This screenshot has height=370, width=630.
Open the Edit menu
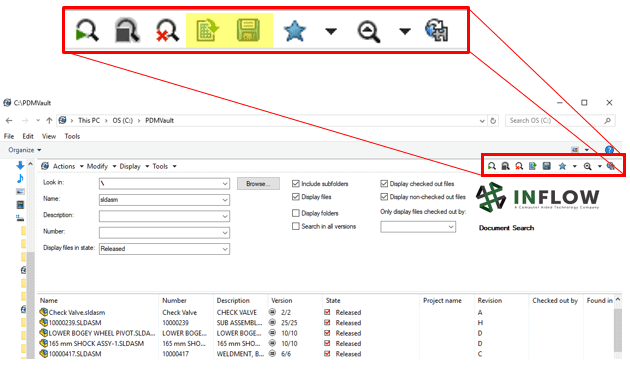28,136
